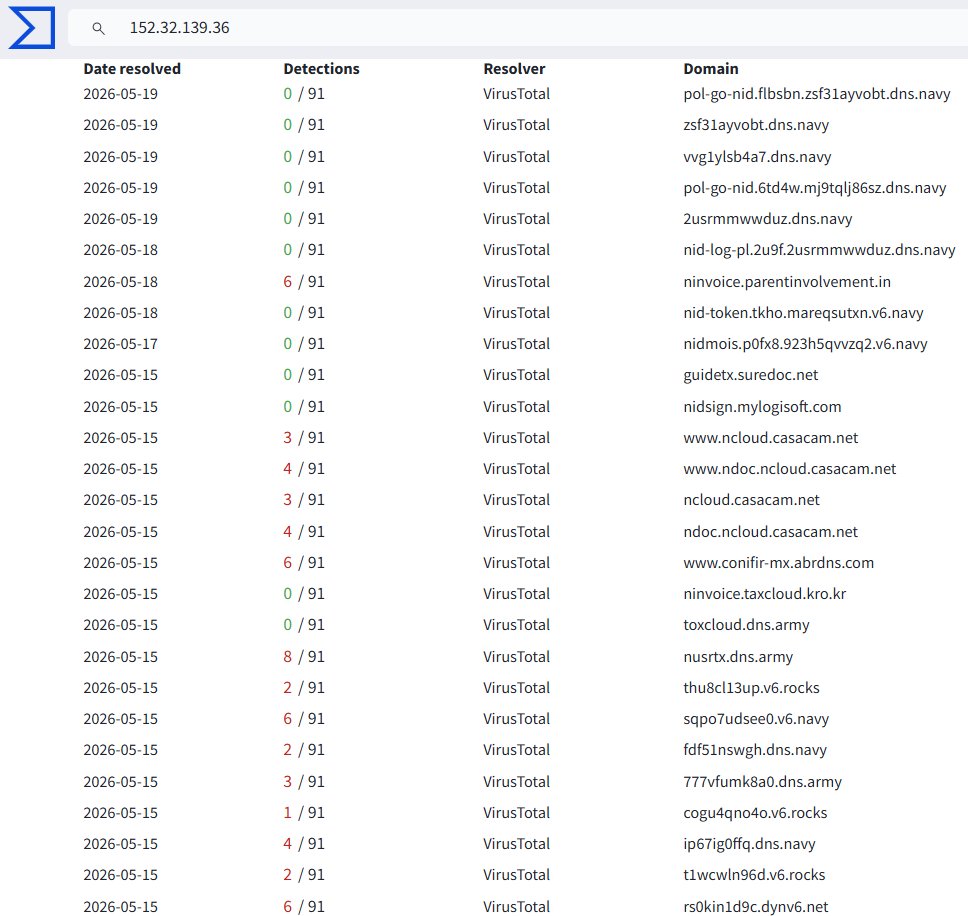Open domain nusrtx.dns.army

point(738,657)
